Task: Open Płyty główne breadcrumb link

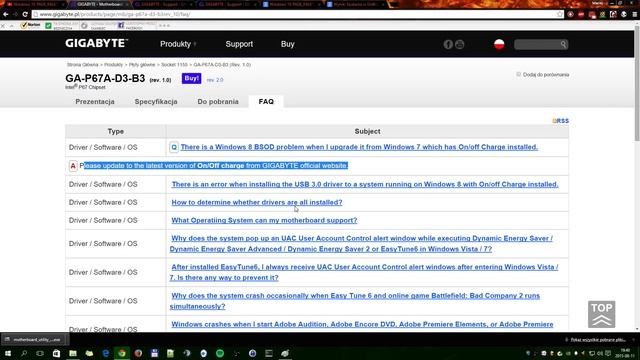Action: tap(142, 64)
